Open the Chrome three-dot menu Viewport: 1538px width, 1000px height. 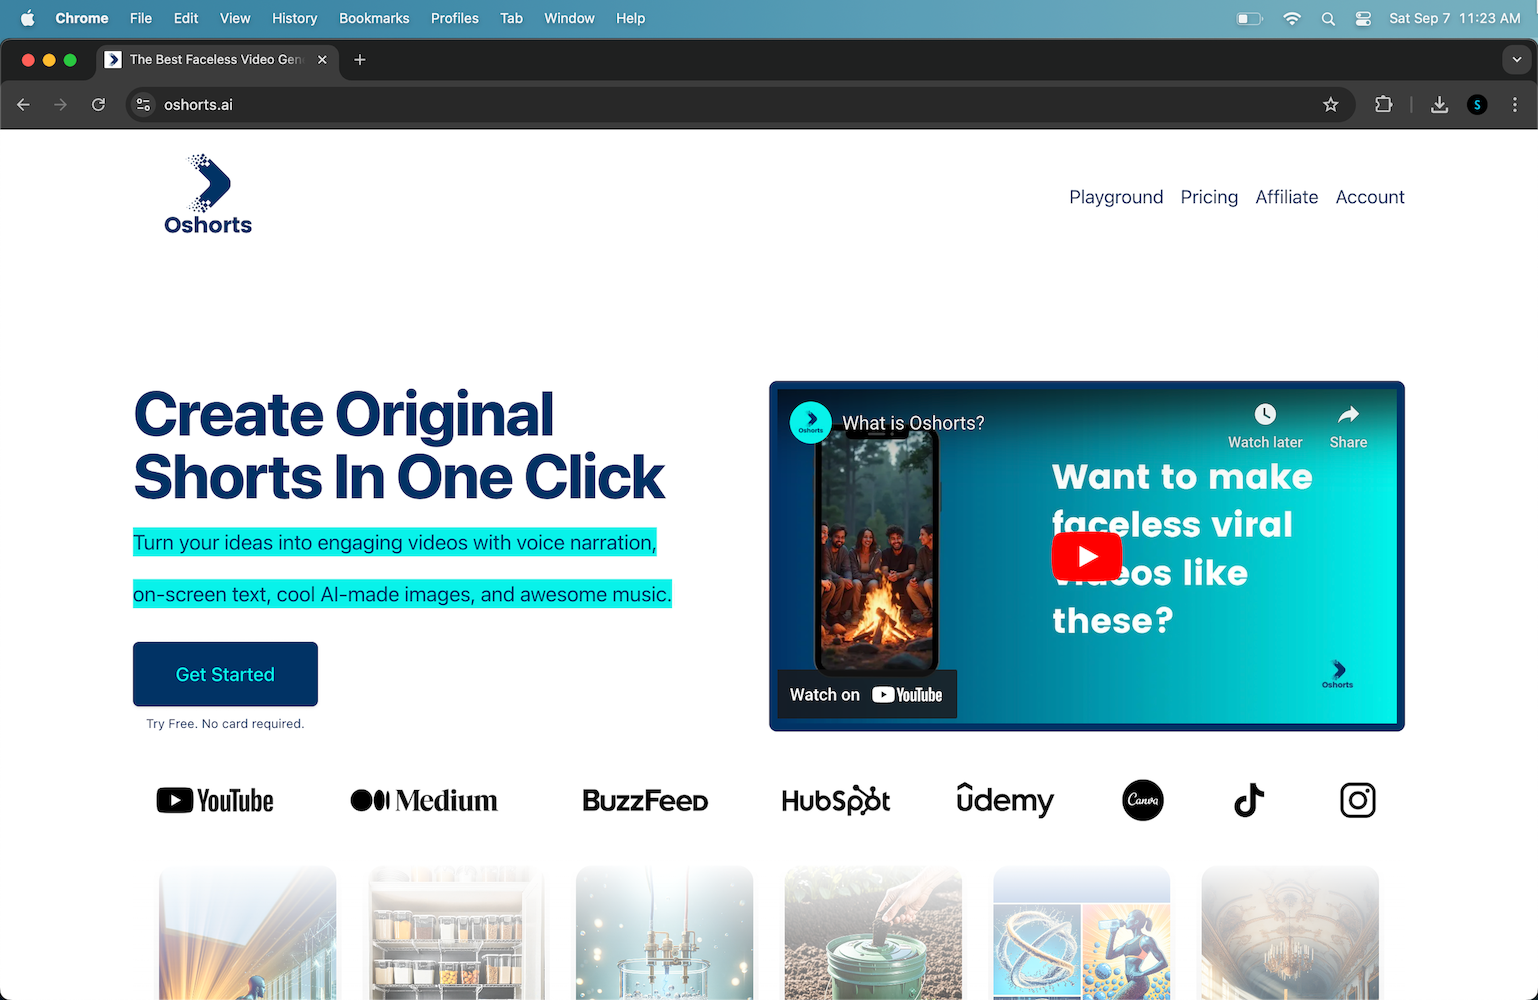pos(1515,104)
